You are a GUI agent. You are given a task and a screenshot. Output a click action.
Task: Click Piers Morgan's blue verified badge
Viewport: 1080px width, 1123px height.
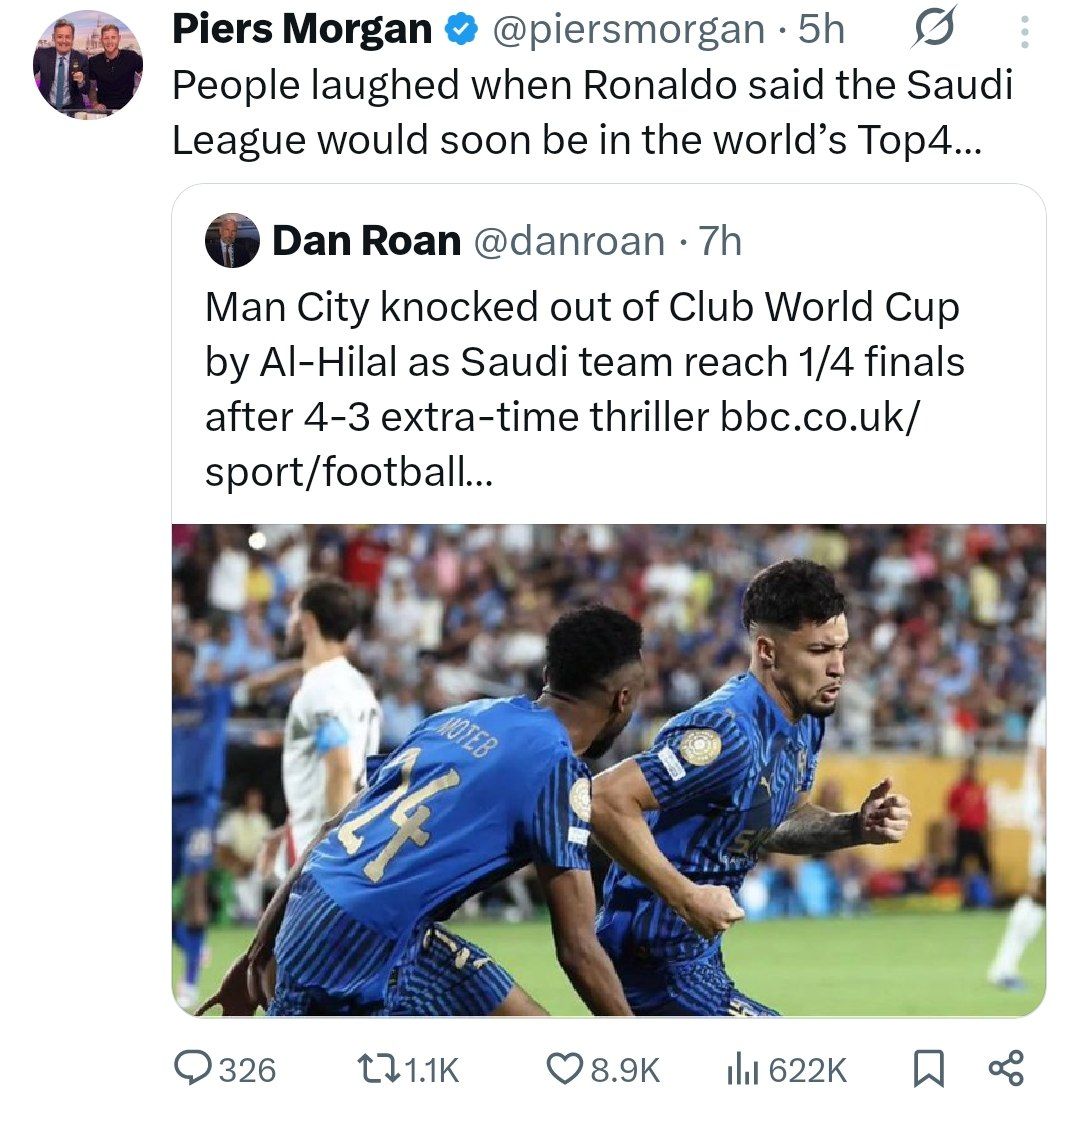tap(461, 31)
